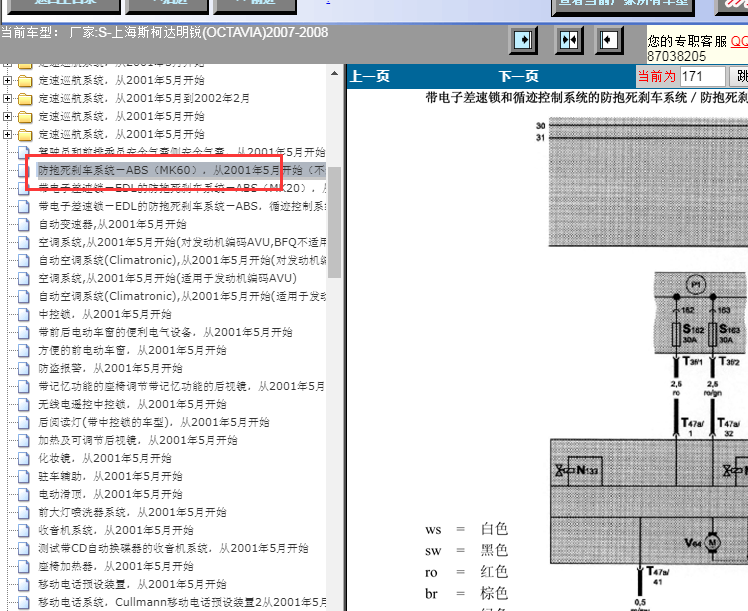Open 带记忆功能的座椅调节 entry
The width and height of the screenshot is (748, 611).
[x=181, y=386]
